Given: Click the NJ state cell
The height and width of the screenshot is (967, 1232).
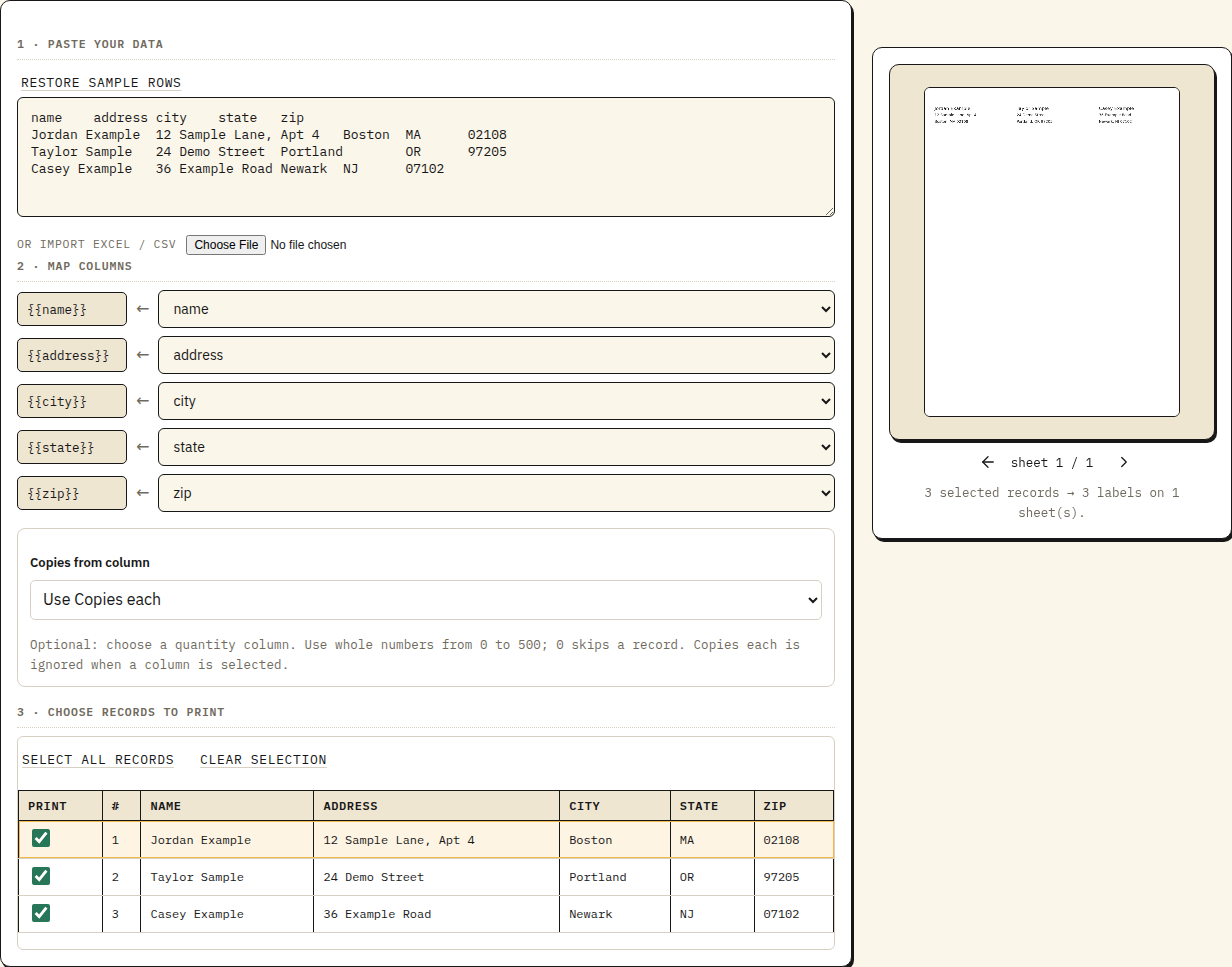Looking at the screenshot, I should click(x=712, y=914).
